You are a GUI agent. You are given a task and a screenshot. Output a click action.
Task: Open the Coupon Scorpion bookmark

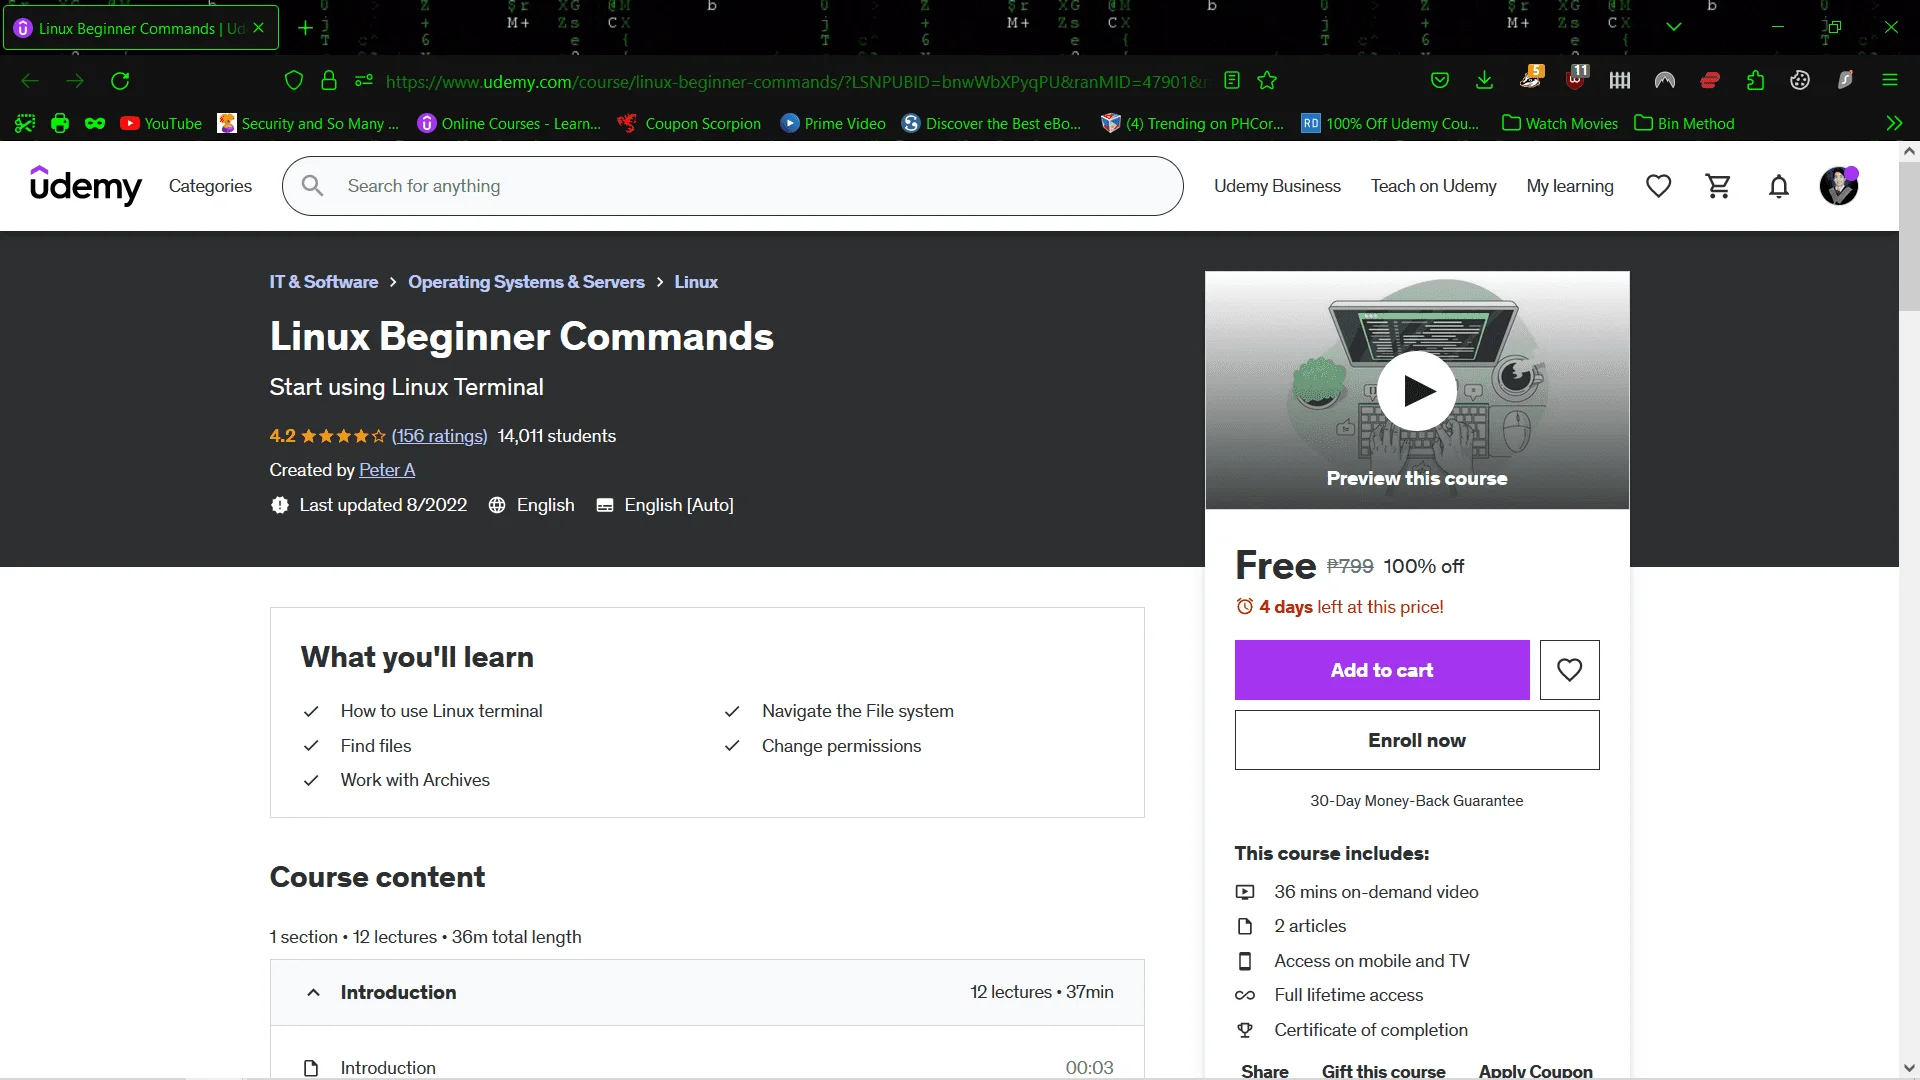689,124
